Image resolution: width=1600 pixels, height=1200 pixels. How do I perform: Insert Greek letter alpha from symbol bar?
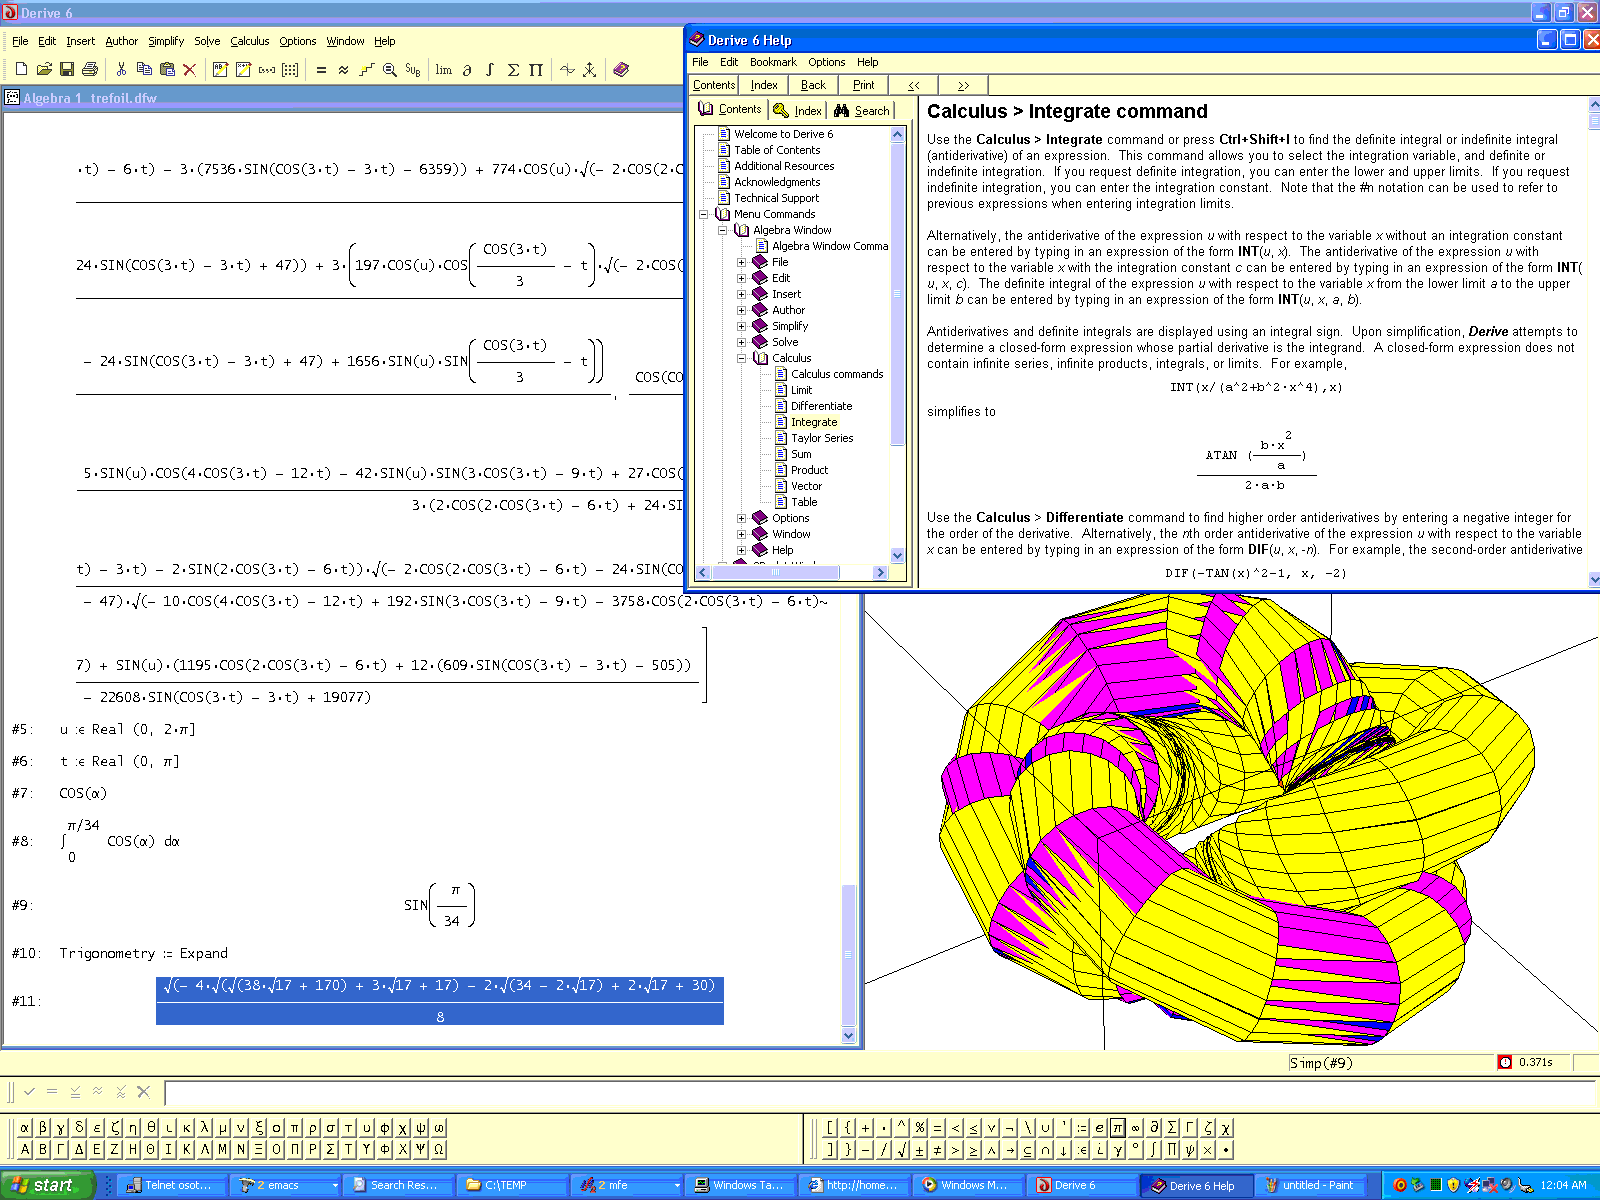pyautogui.click(x=25, y=1128)
